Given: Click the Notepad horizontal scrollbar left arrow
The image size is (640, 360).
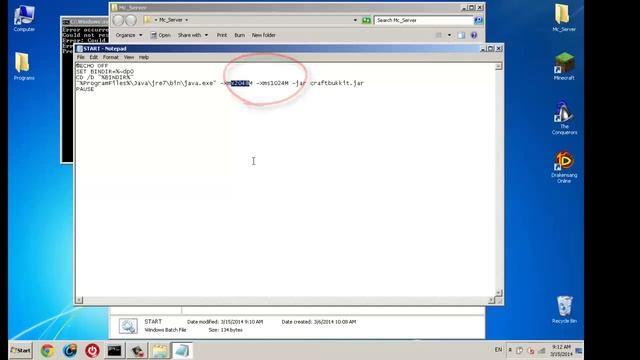Looking at the screenshot, I should tap(79, 300).
